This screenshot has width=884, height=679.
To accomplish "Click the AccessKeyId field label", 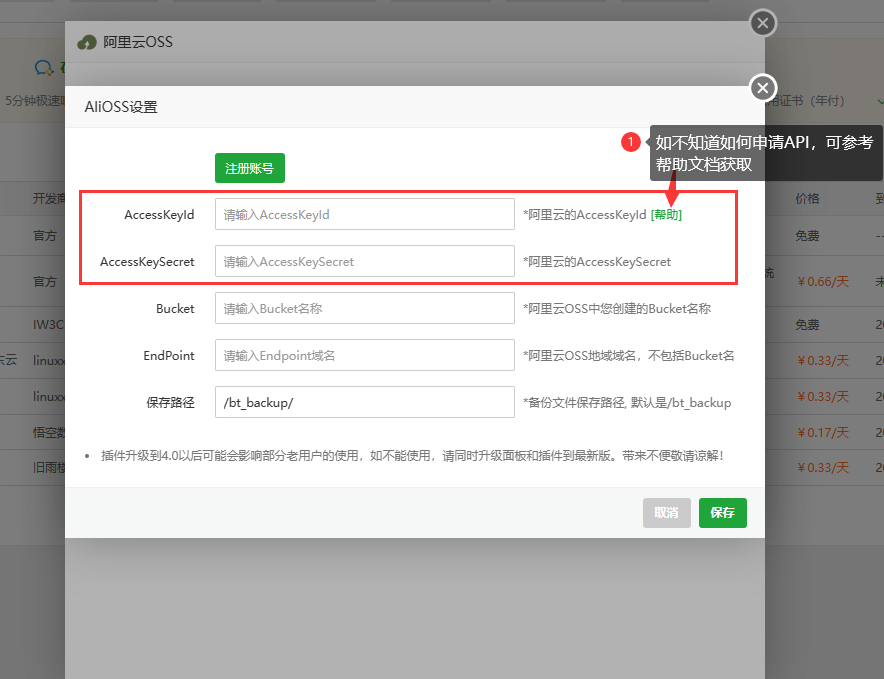I will [x=160, y=215].
